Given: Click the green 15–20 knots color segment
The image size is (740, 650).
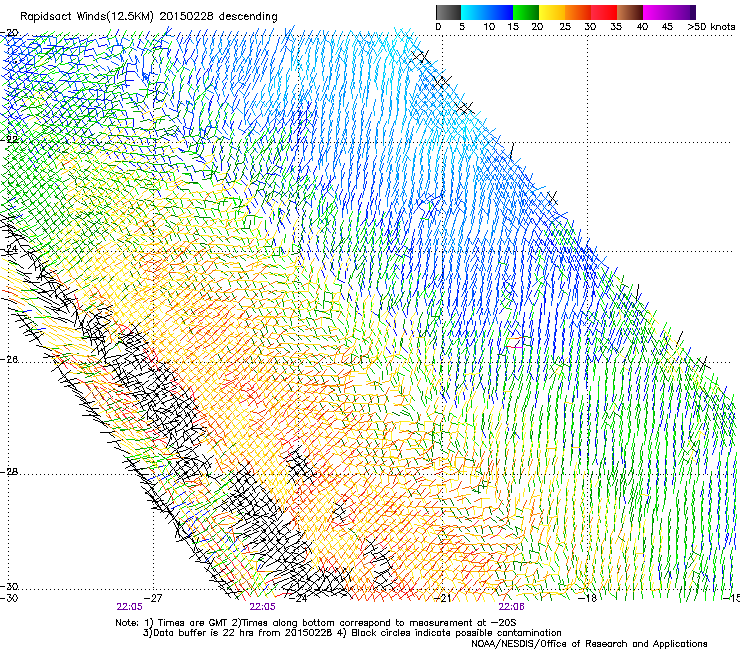Looking at the screenshot, I should pos(526,12).
